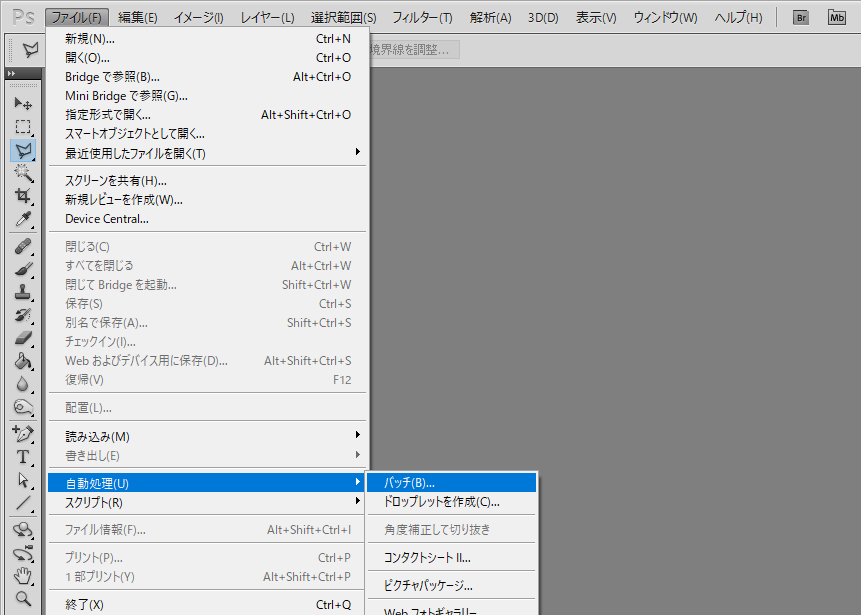Click 新規(N)... in the File menu
This screenshot has height=615, width=861.
coord(90,39)
